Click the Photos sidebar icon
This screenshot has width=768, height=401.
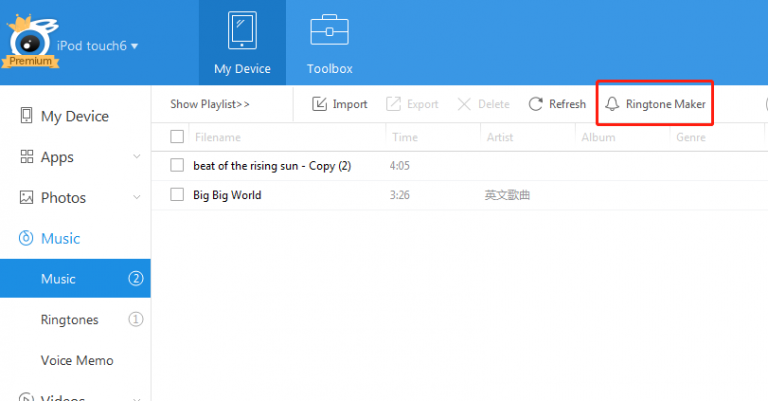tap(27, 198)
